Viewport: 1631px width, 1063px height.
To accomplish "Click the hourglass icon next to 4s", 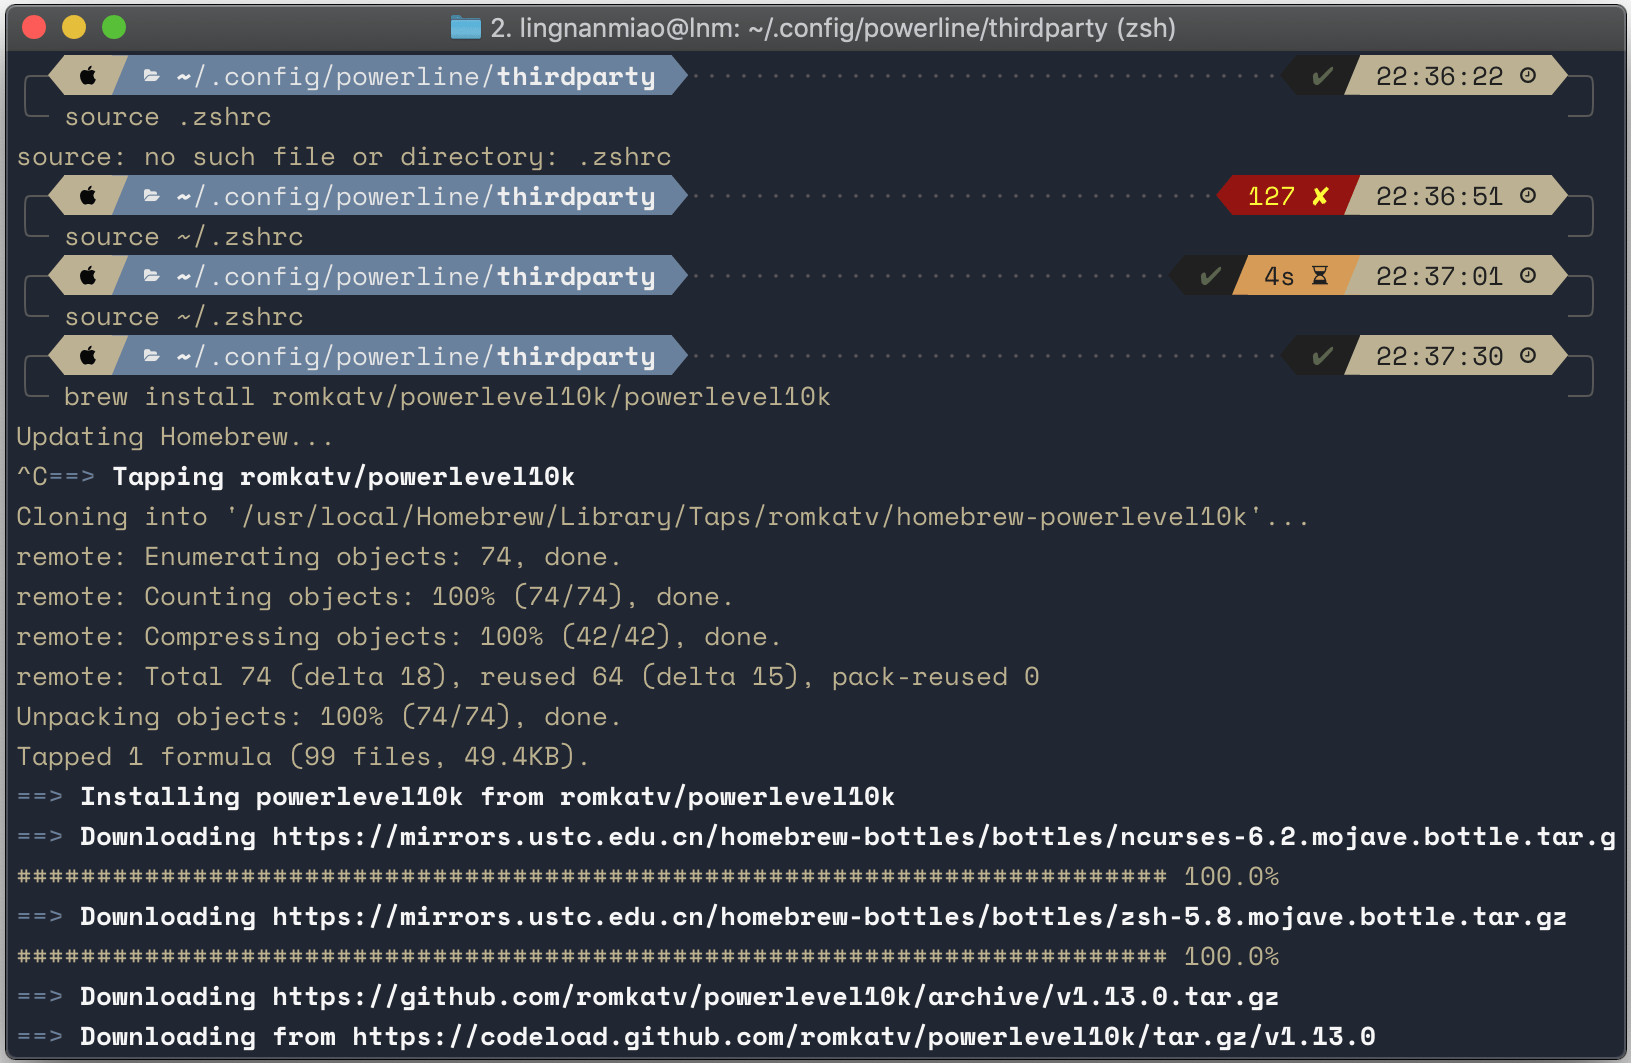I will (1320, 276).
